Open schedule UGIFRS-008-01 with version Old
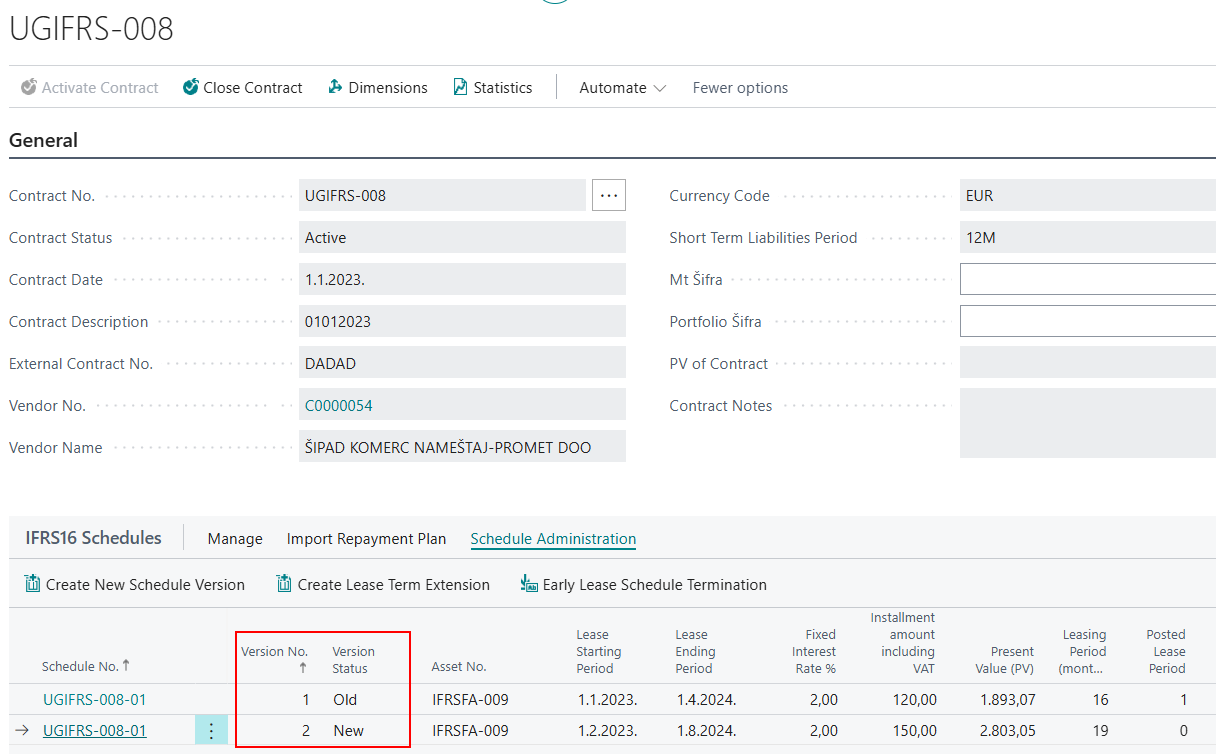The height and width of the screenshot is (754, 1216). (x=94, y=699)
